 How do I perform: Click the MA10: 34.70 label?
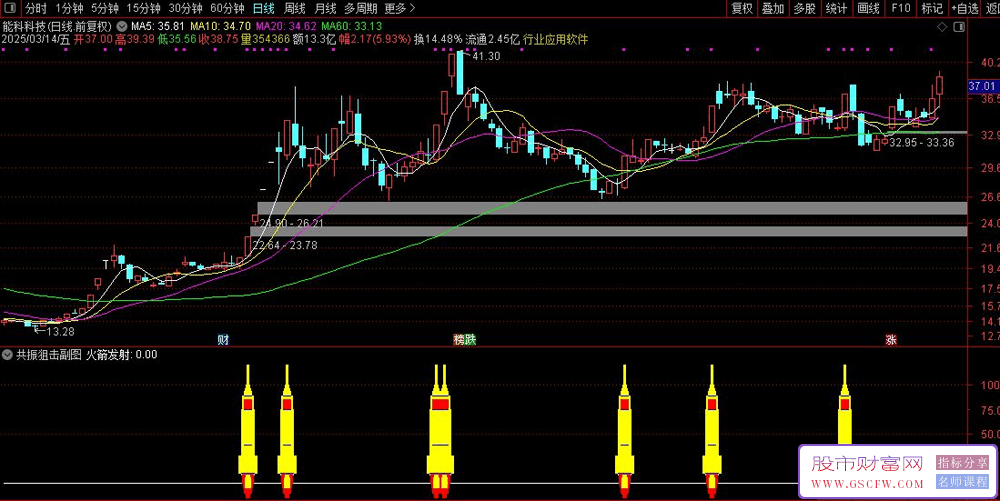(x=221, y=27)
